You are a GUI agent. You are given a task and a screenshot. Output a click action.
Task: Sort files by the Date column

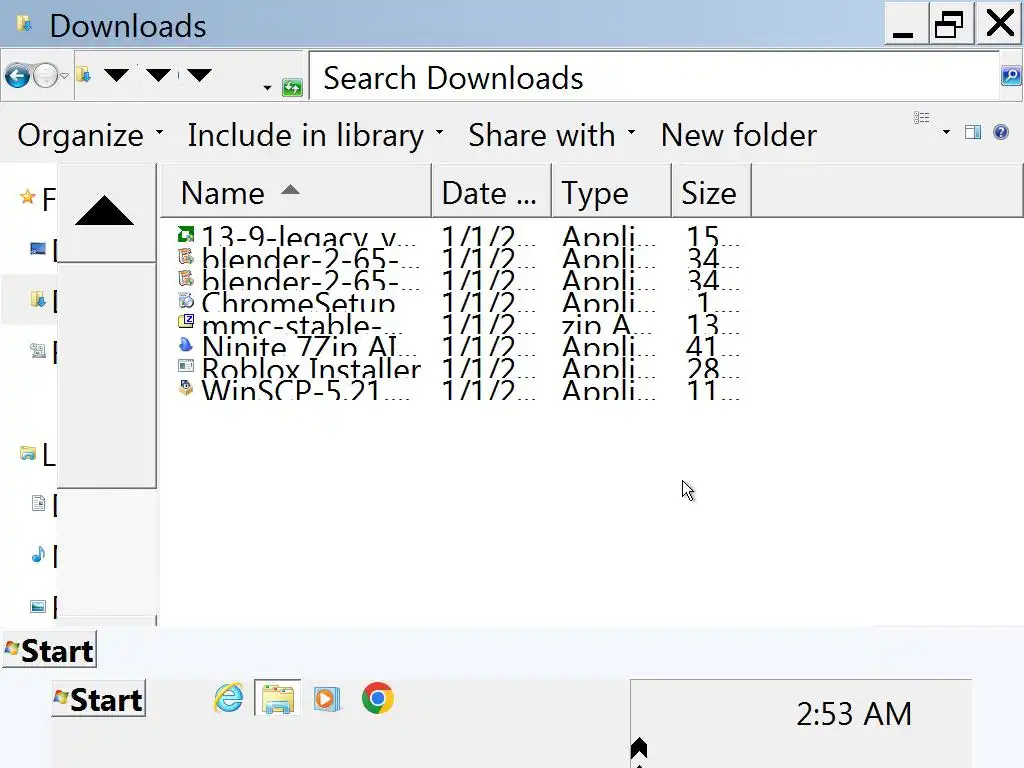click(491, 192)
